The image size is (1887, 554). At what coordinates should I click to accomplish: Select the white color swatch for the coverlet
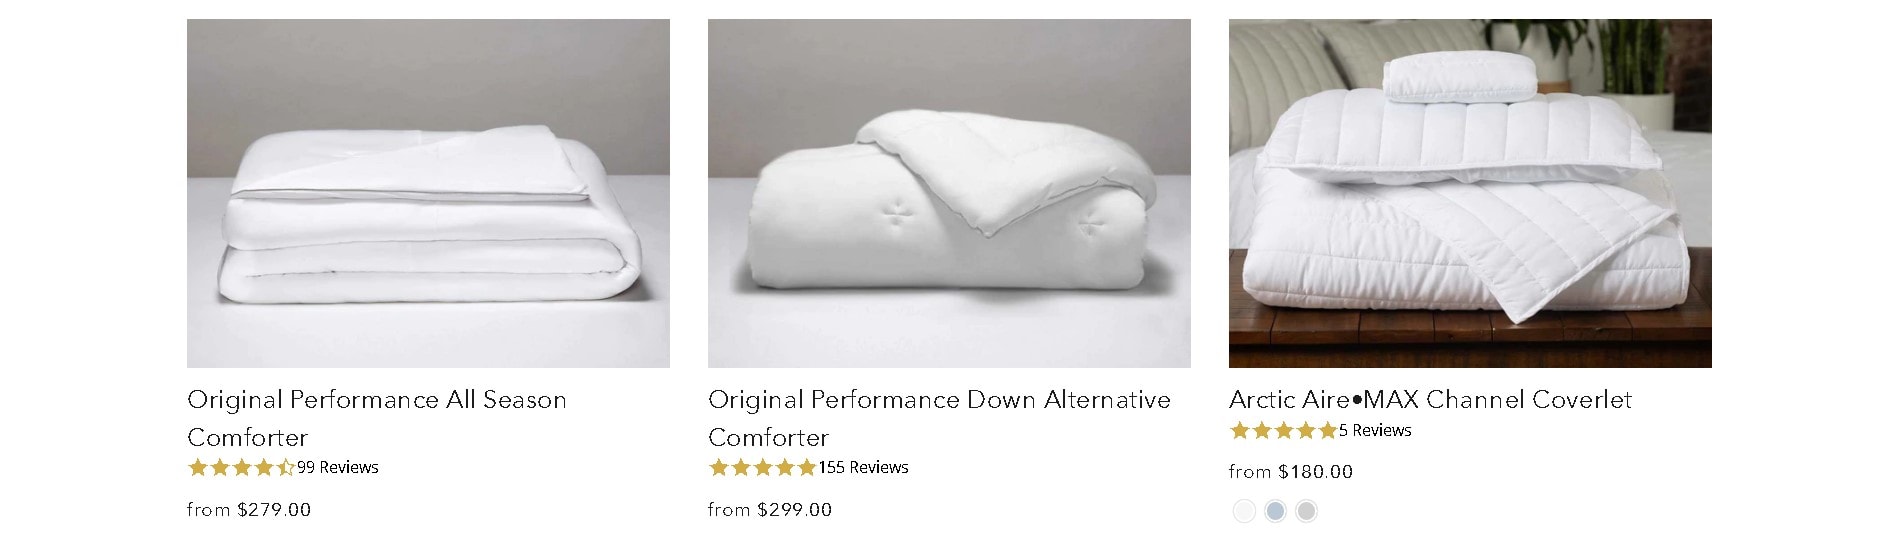pos(1243,511)
